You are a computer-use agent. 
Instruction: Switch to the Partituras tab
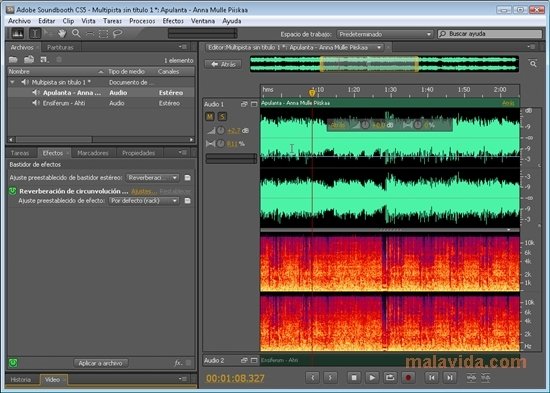(60, 47)
